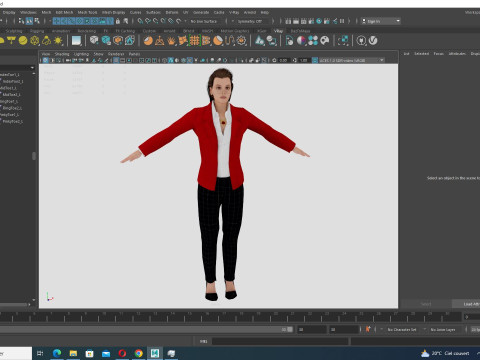This screenshot has height=360, width=480.
Task: Open the V-Ray menu in menu bar
Action: pyautogui.click(x=234, y=12)
